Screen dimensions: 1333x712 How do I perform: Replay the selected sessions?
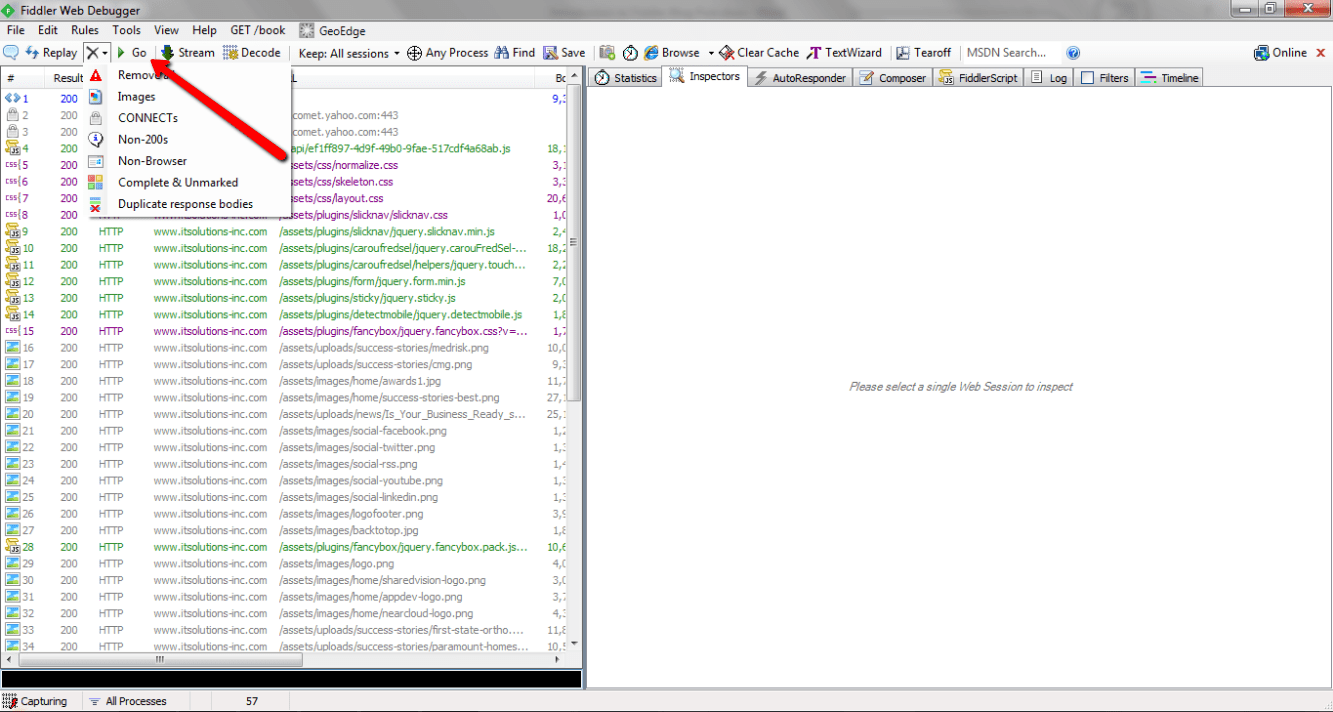52,53
